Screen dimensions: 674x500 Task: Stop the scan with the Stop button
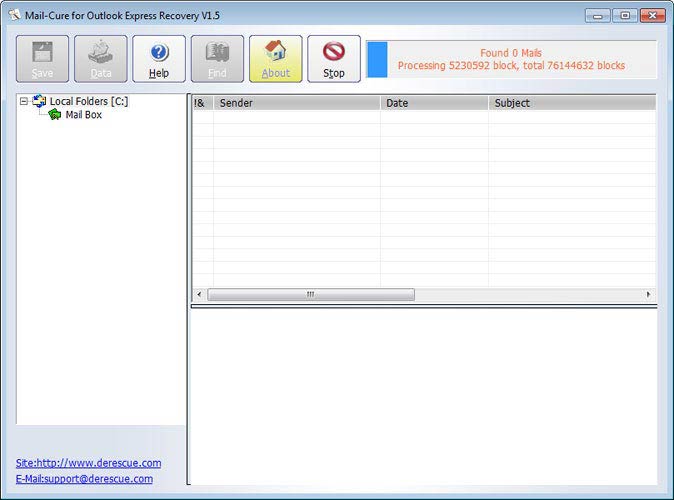point(334,59)
